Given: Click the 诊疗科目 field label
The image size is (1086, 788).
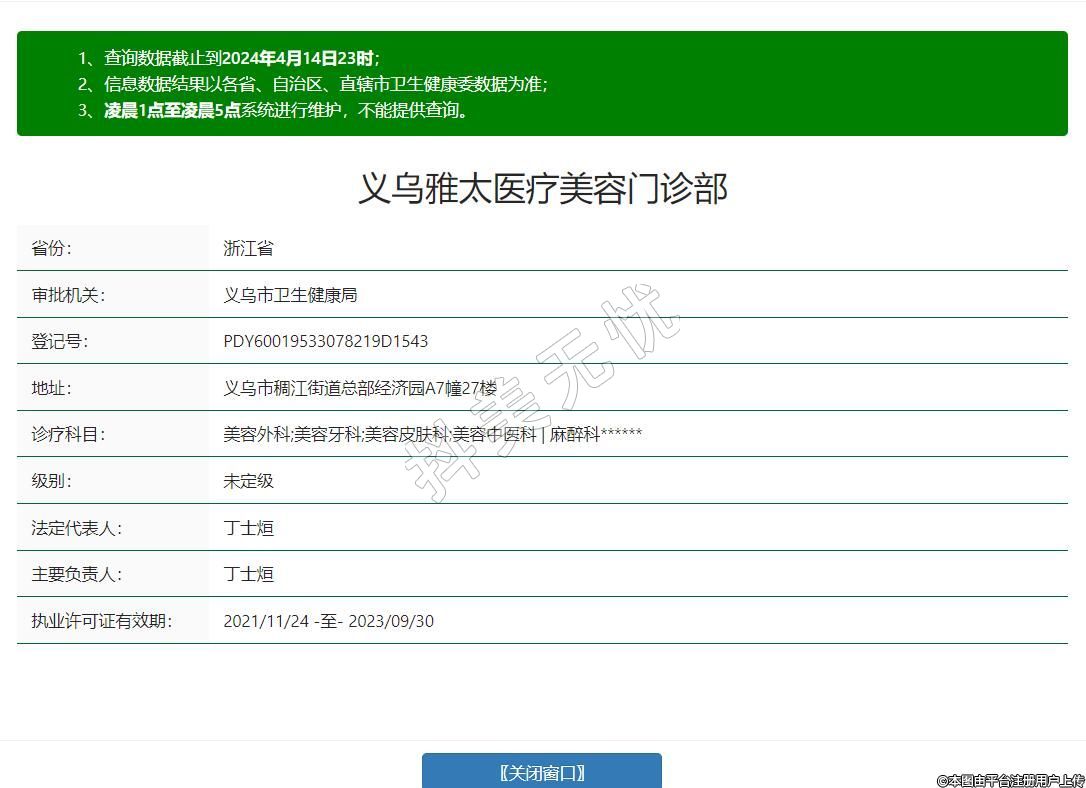Looking at the screenshot, I should 68,434.
